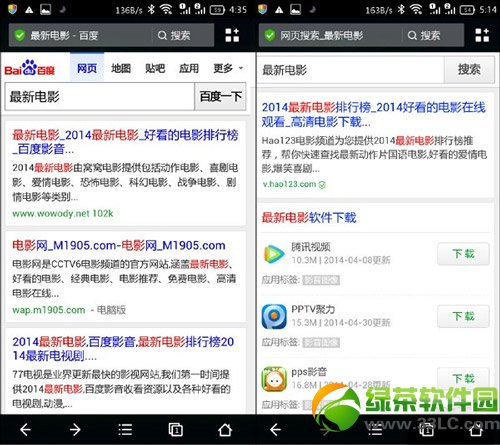500x445 pixels.
Task: Tap the pps影音 app name
Action: 309,372
